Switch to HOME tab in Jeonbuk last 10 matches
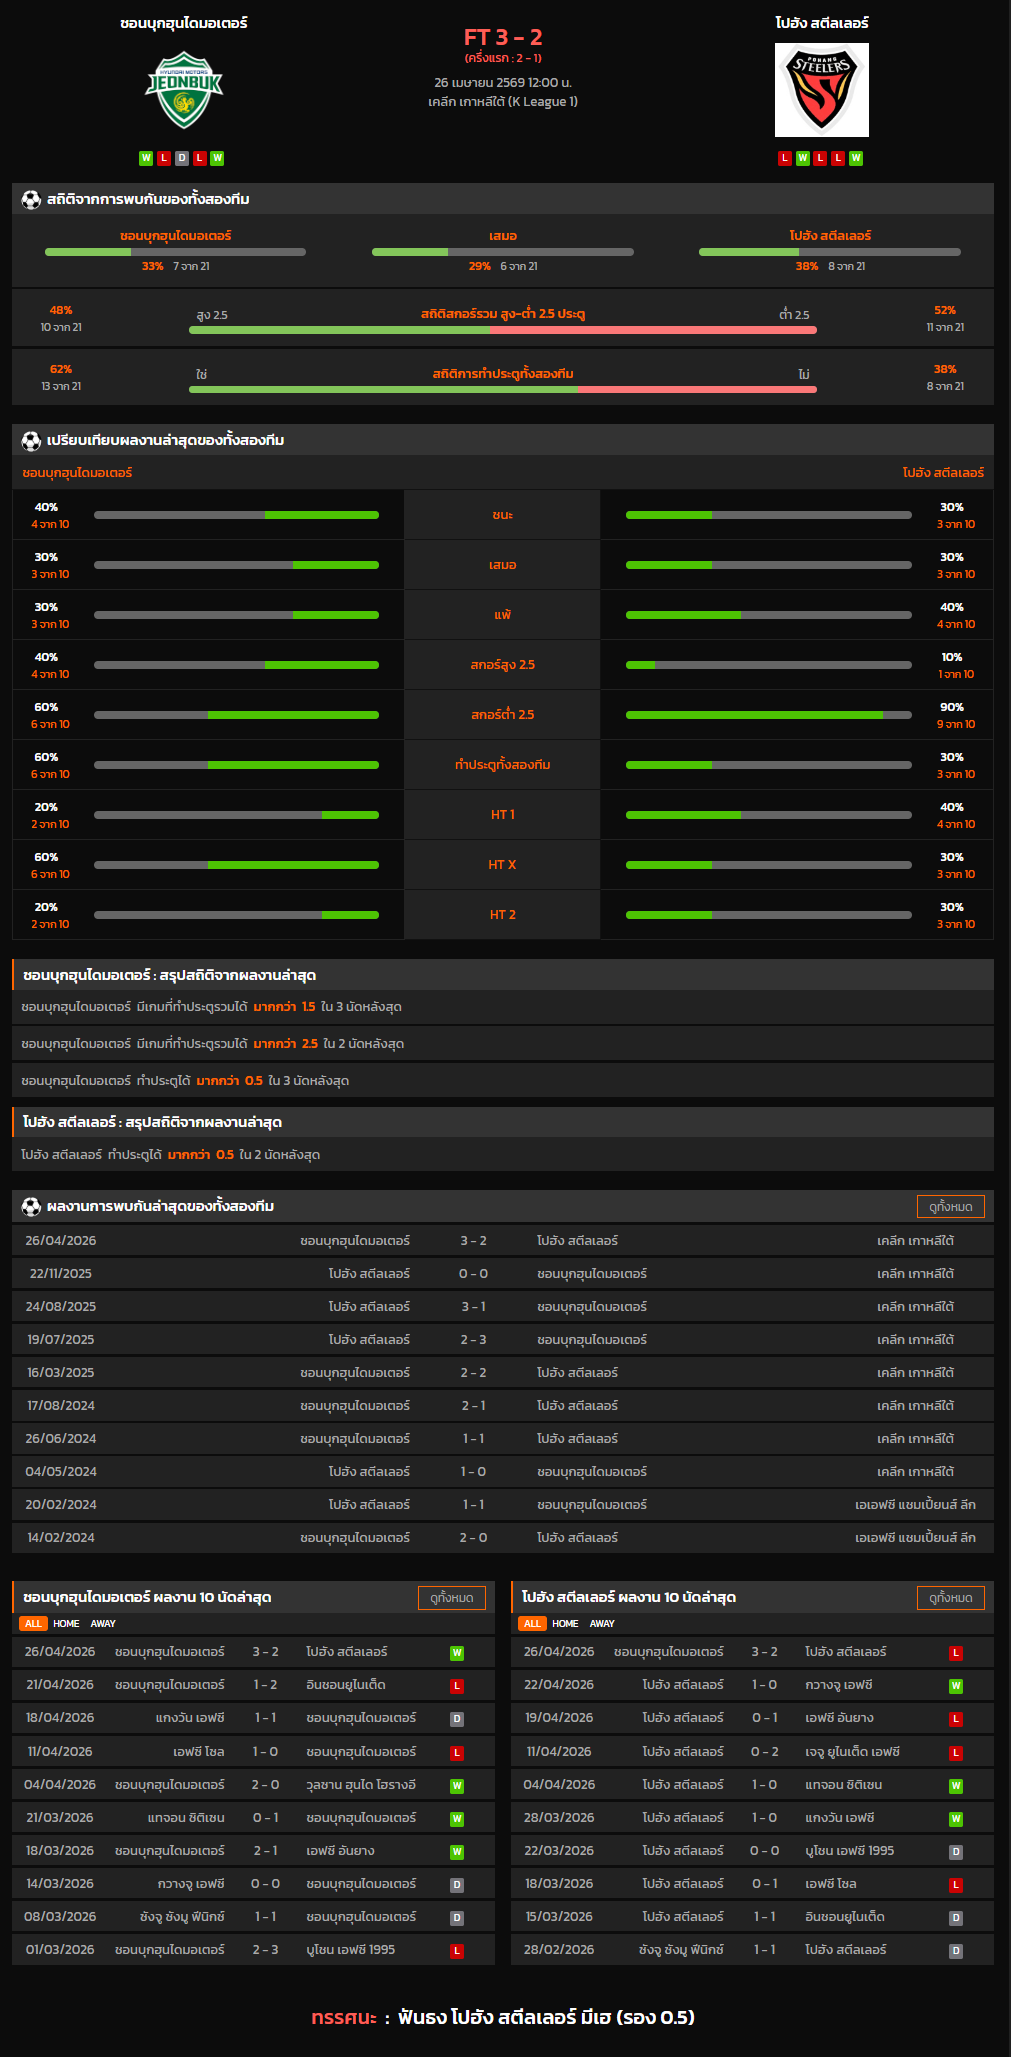 66,1624
